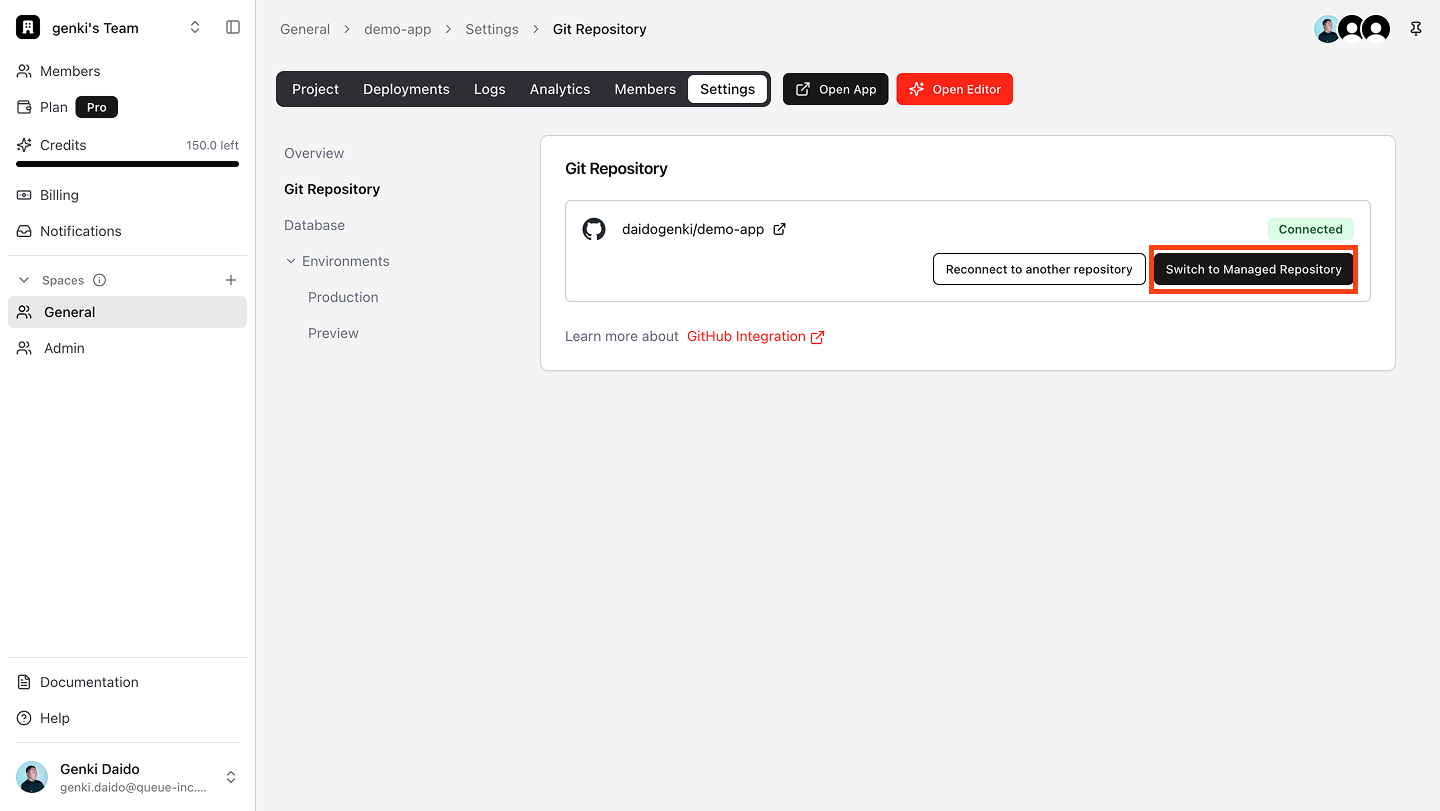Click the Documentation icon in the sidebar footer
This screenshot has width=1440, height=811.
[x=24, y=682]
